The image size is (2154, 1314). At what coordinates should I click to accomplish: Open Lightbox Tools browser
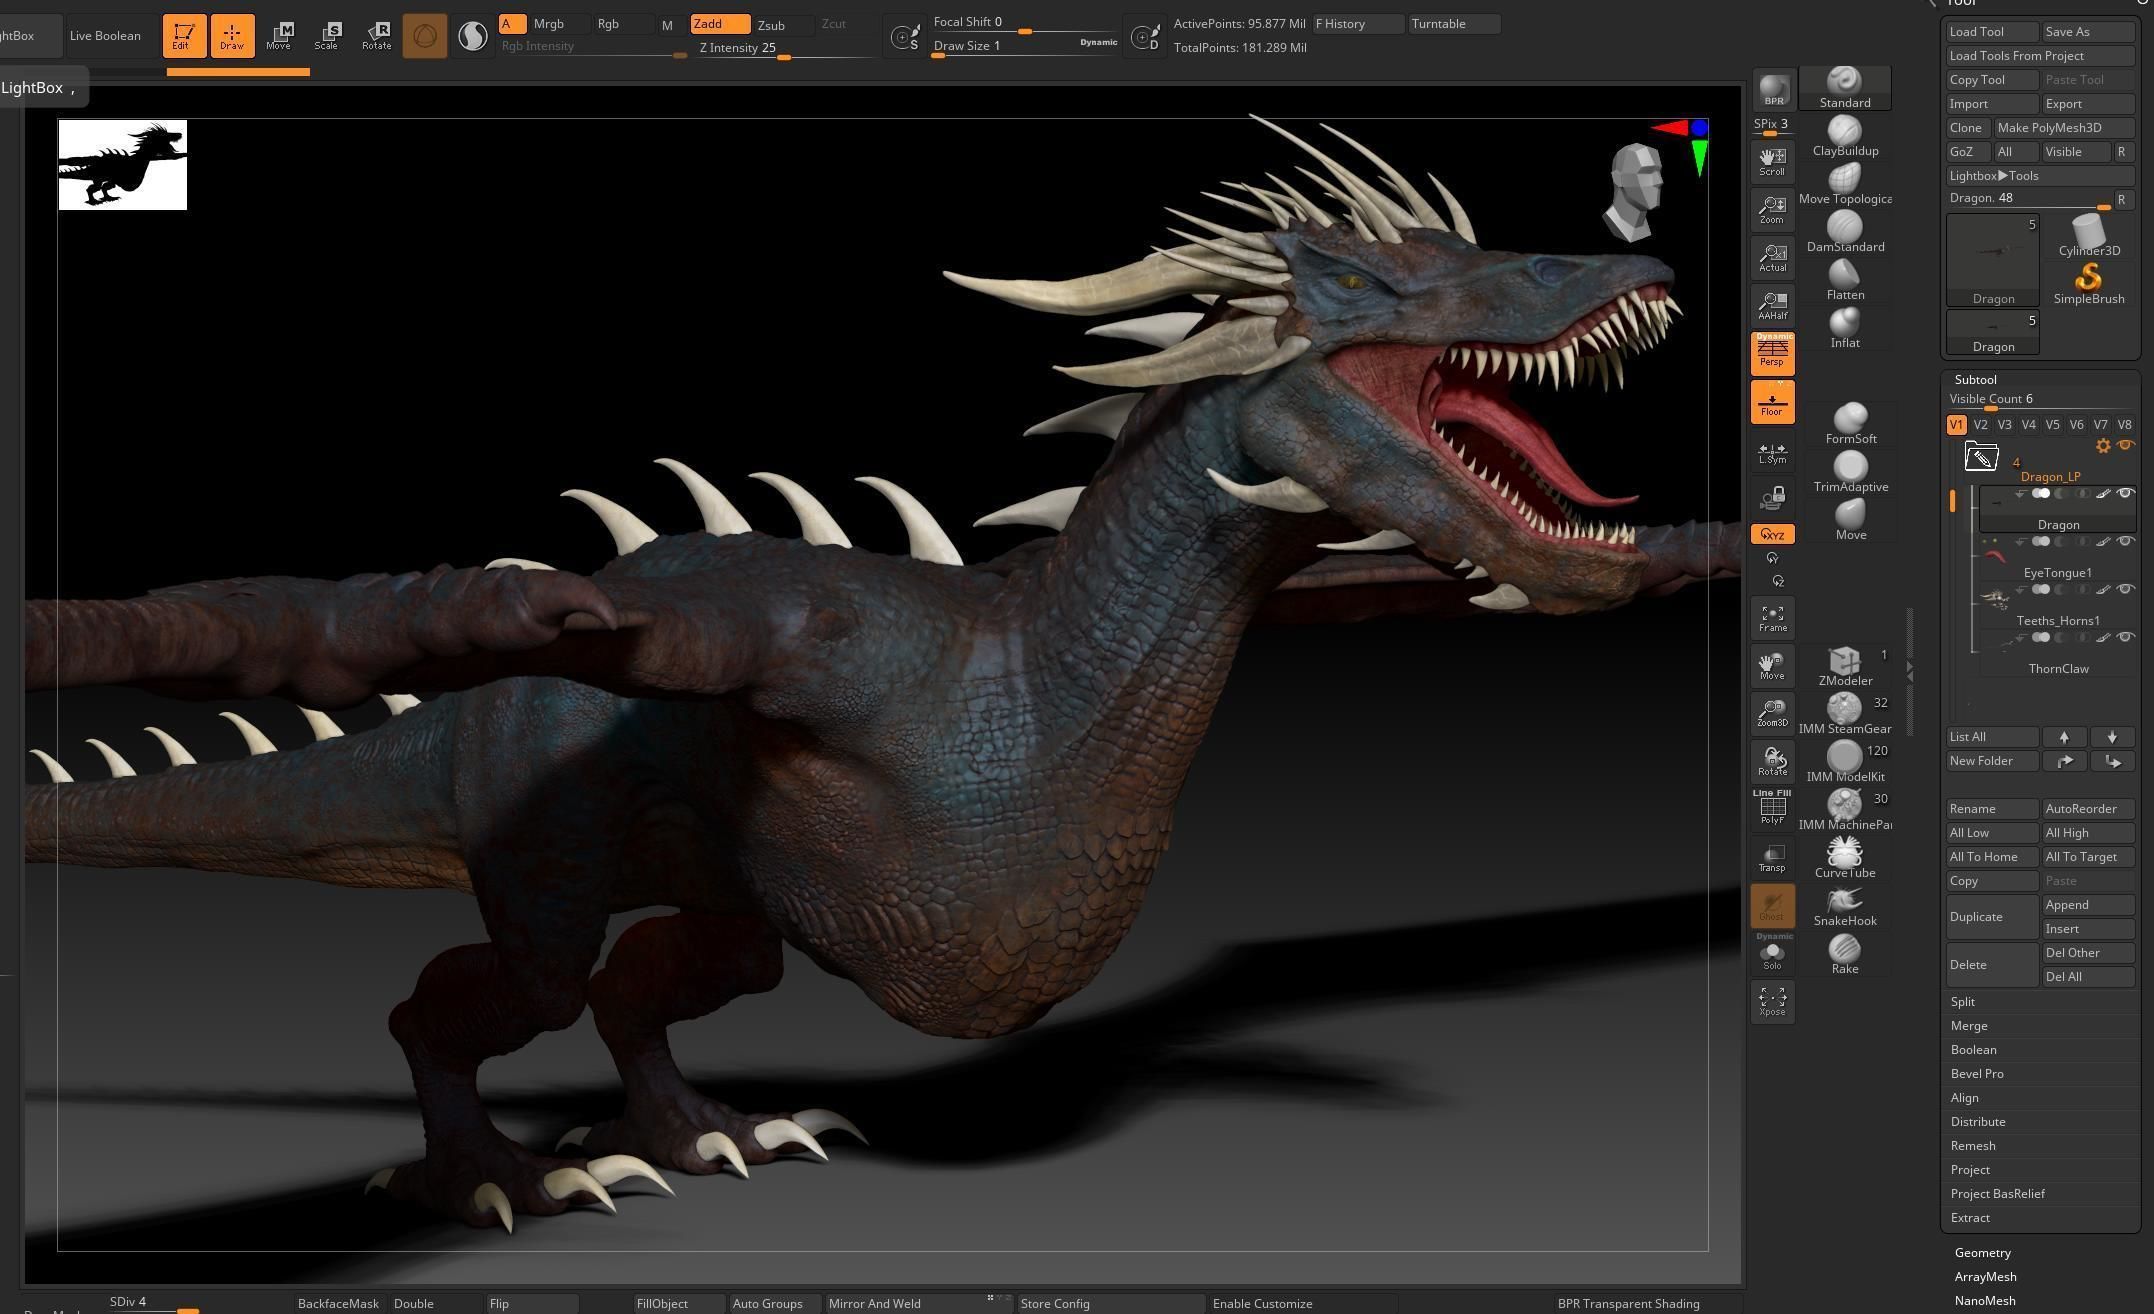tap(2041, 176)
